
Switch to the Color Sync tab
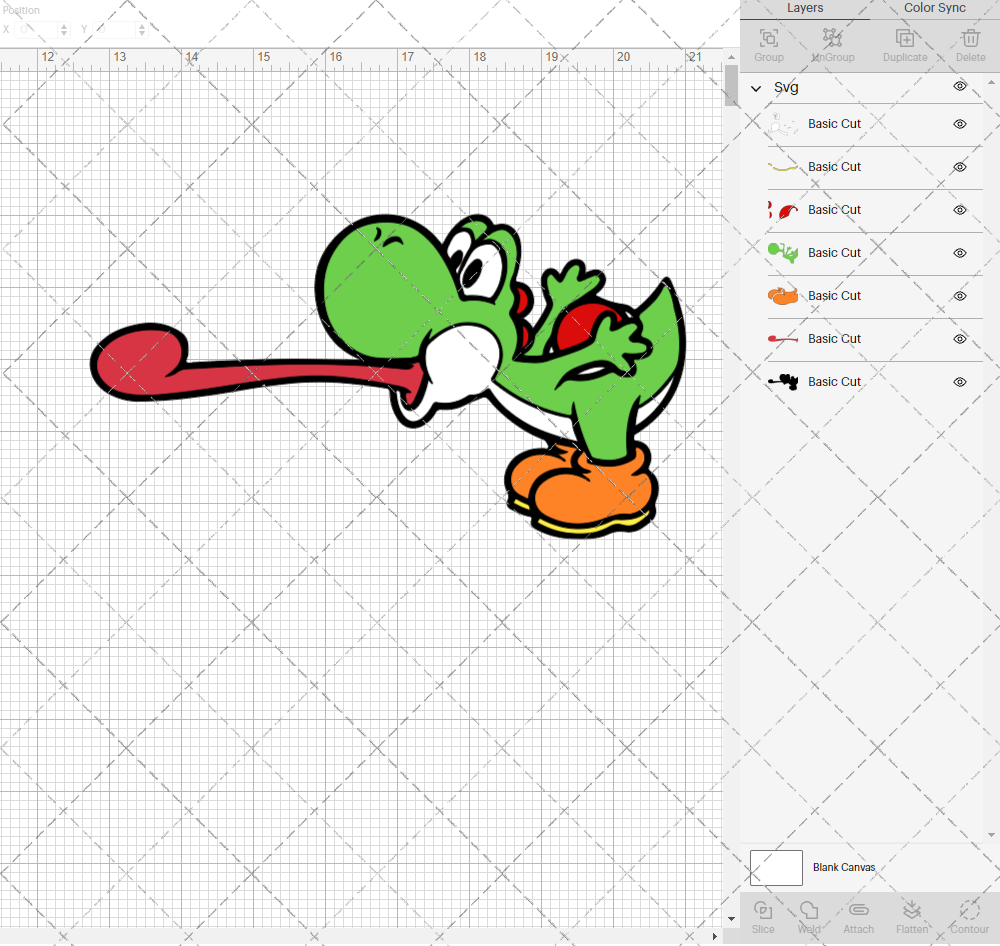(x=934, y=8)
